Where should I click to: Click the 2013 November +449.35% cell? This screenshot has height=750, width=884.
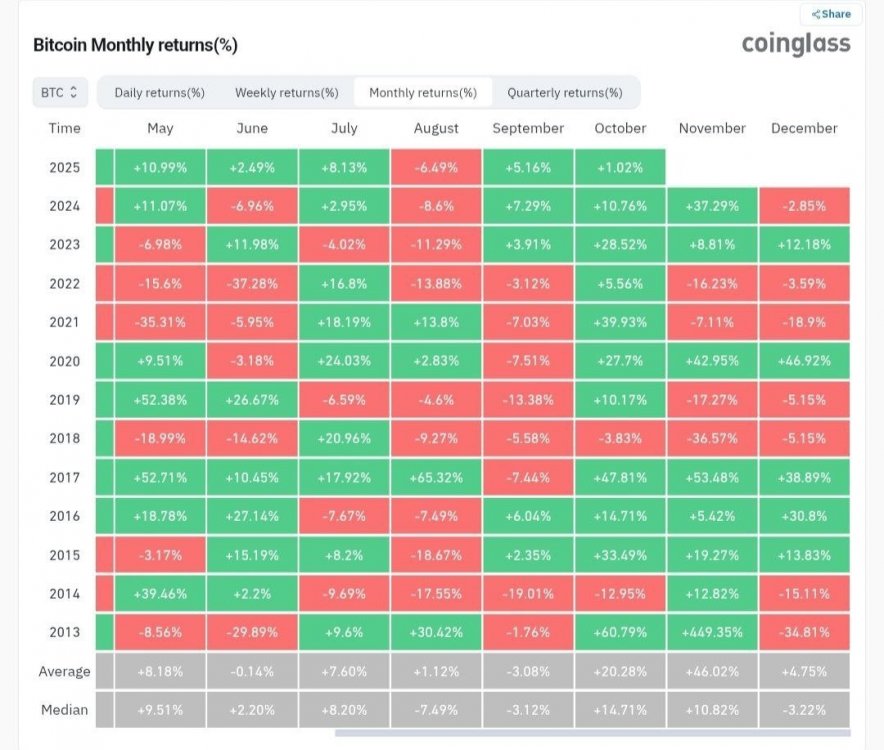pyautogui.click(x=712, y=632)
